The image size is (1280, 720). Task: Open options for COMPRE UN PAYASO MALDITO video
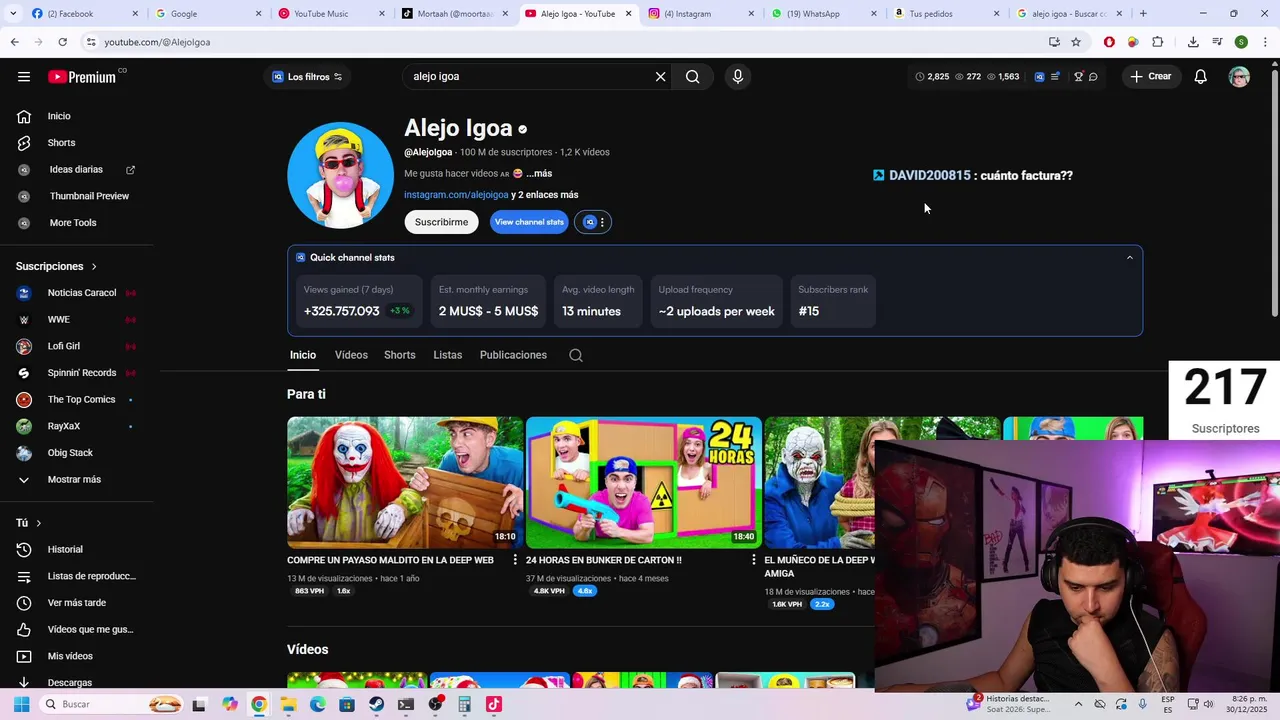click(x=515, y=560)
